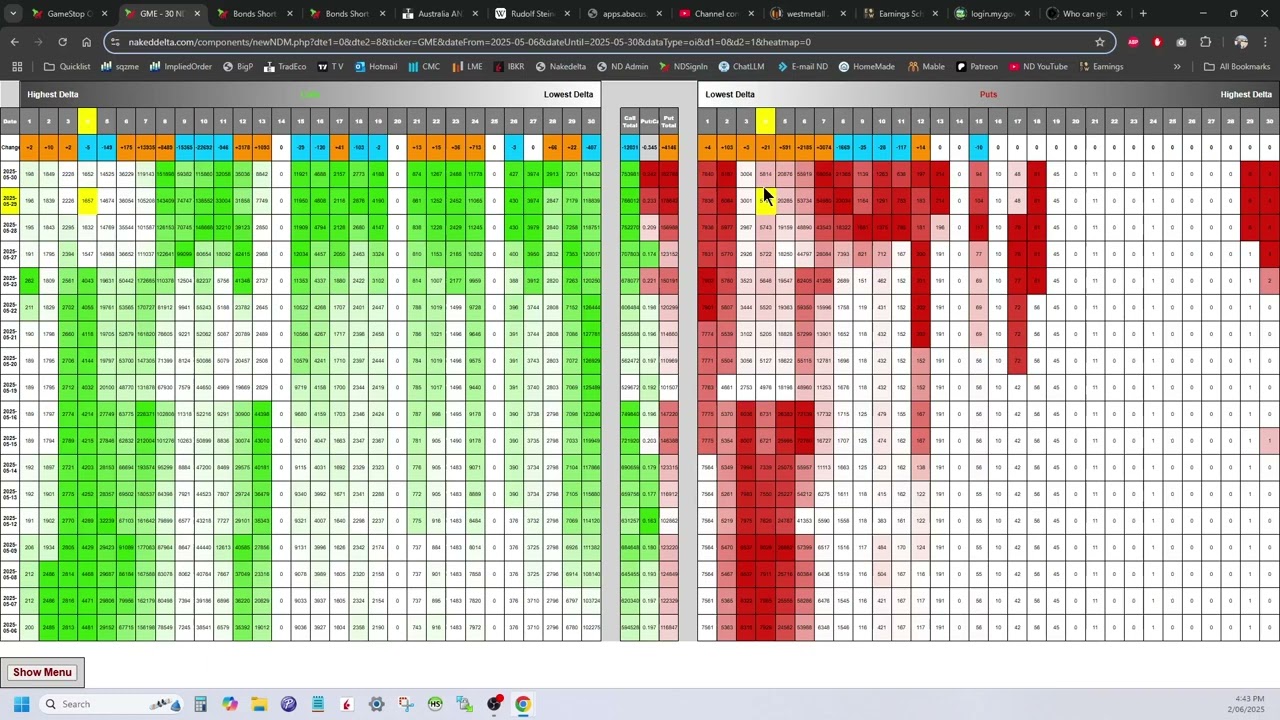Select the yellow highlighted 2025-05-29 date cell
Viewport: 1280px width, 720px height.
[10, 200]
